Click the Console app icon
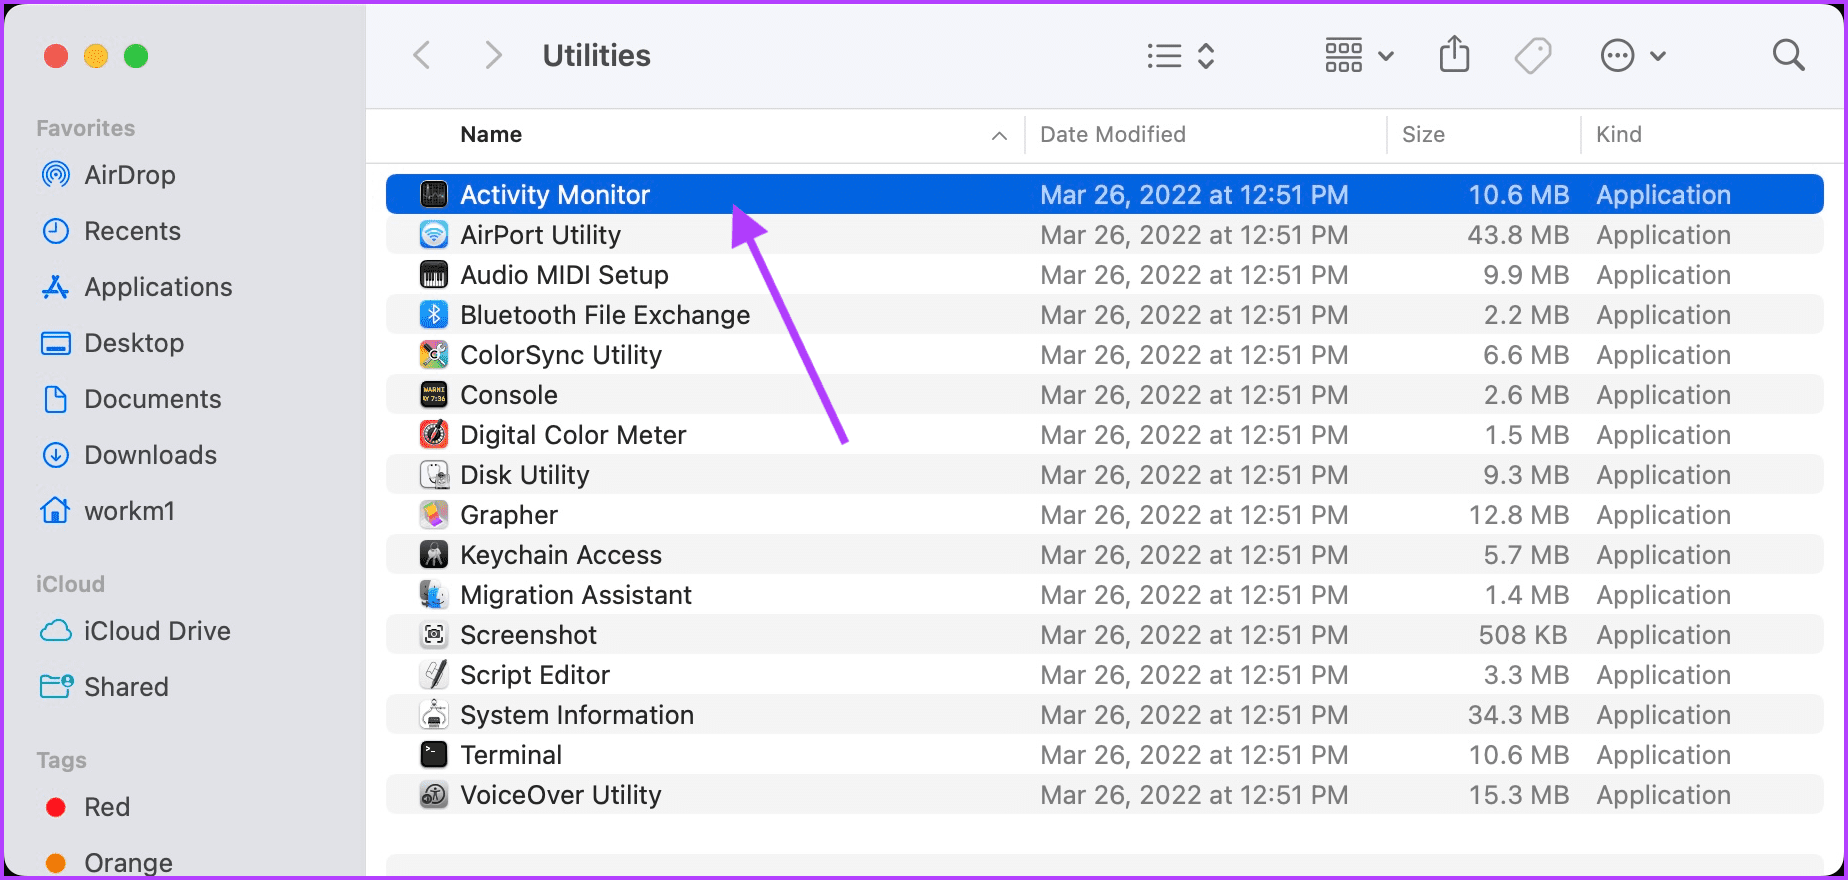The height and width of the screenshot is (880, 1848). (x=434, y=394)
